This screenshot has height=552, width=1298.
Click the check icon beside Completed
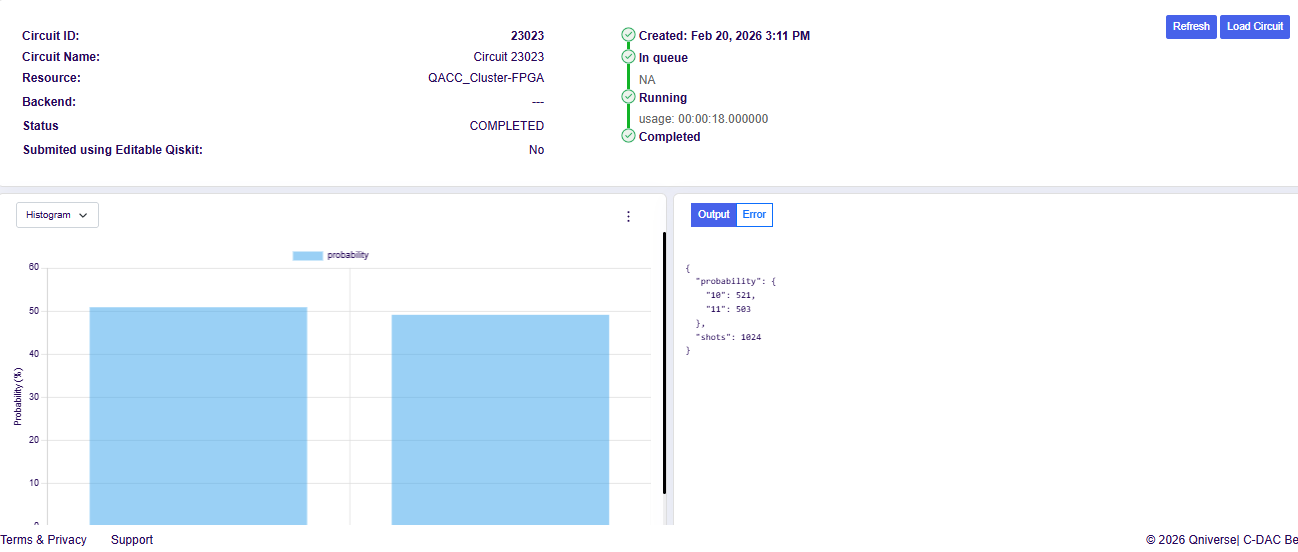click(x=628, y=136)
